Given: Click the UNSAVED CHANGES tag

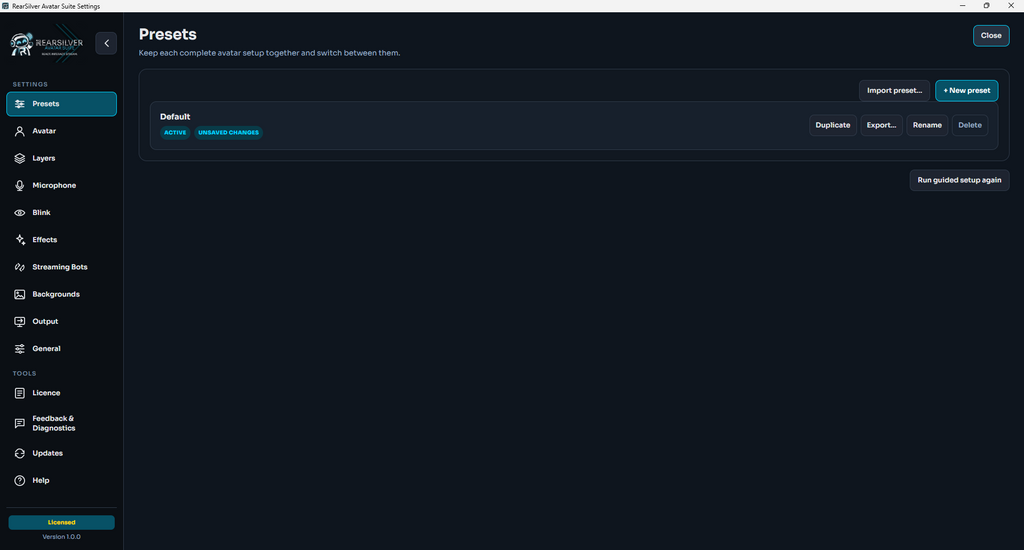Looking at the screenshot, I should click(229, 133).
